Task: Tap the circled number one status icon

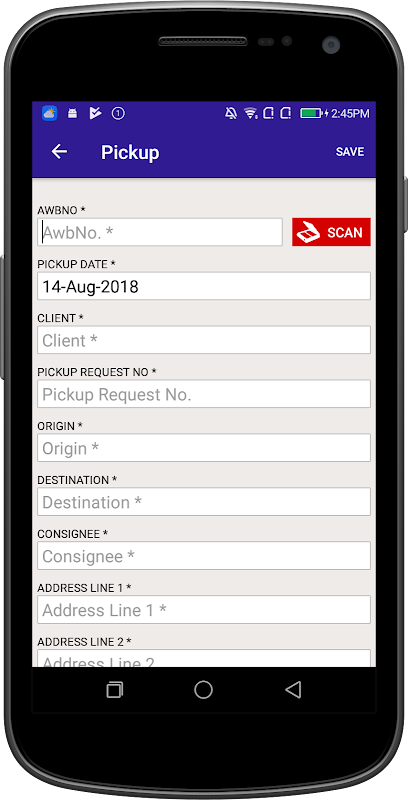Action: (118, 113)
